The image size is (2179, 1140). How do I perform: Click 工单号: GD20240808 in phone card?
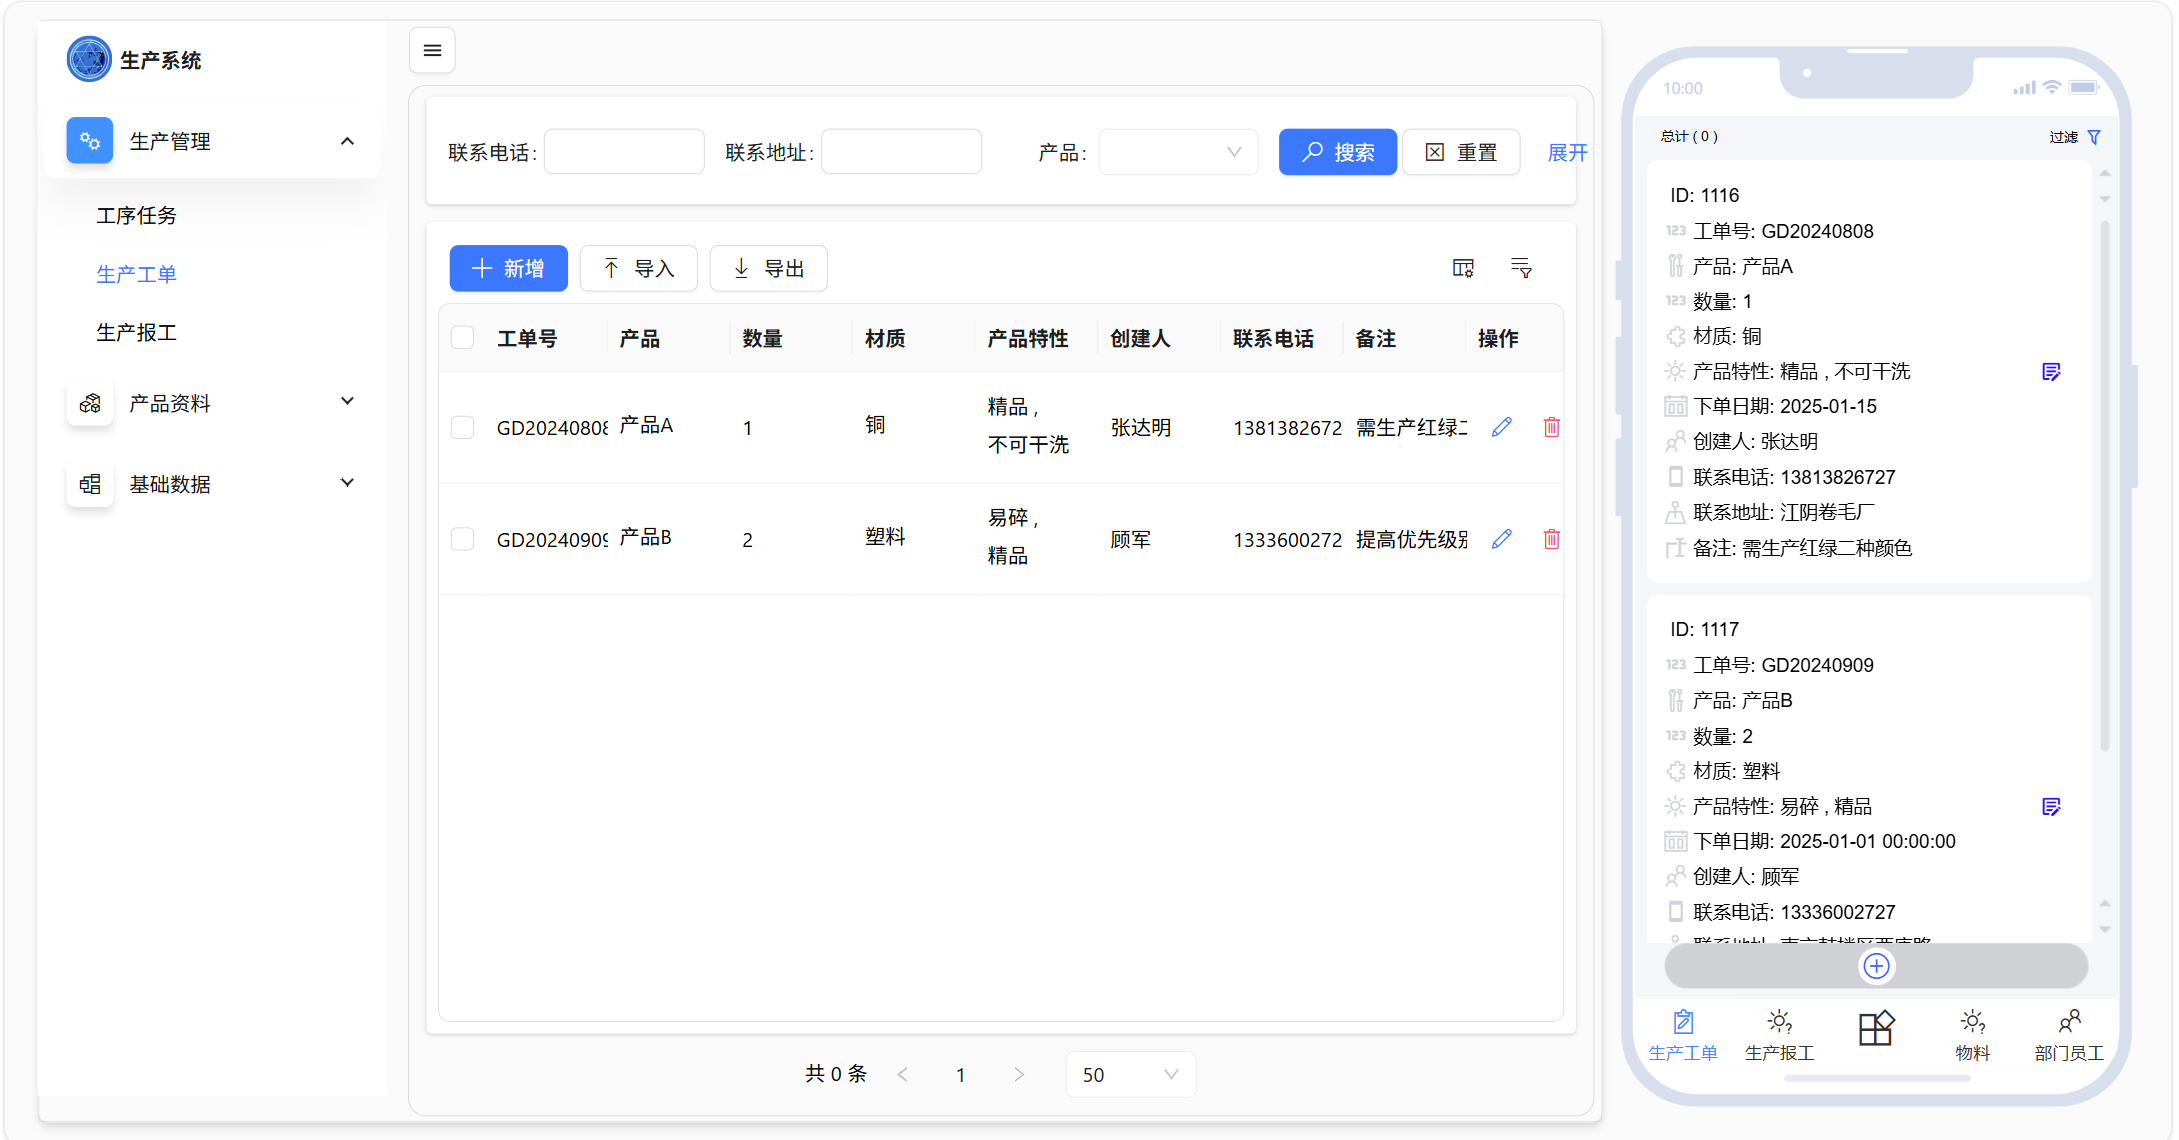pyautogui.click(x=1783, y=231)
